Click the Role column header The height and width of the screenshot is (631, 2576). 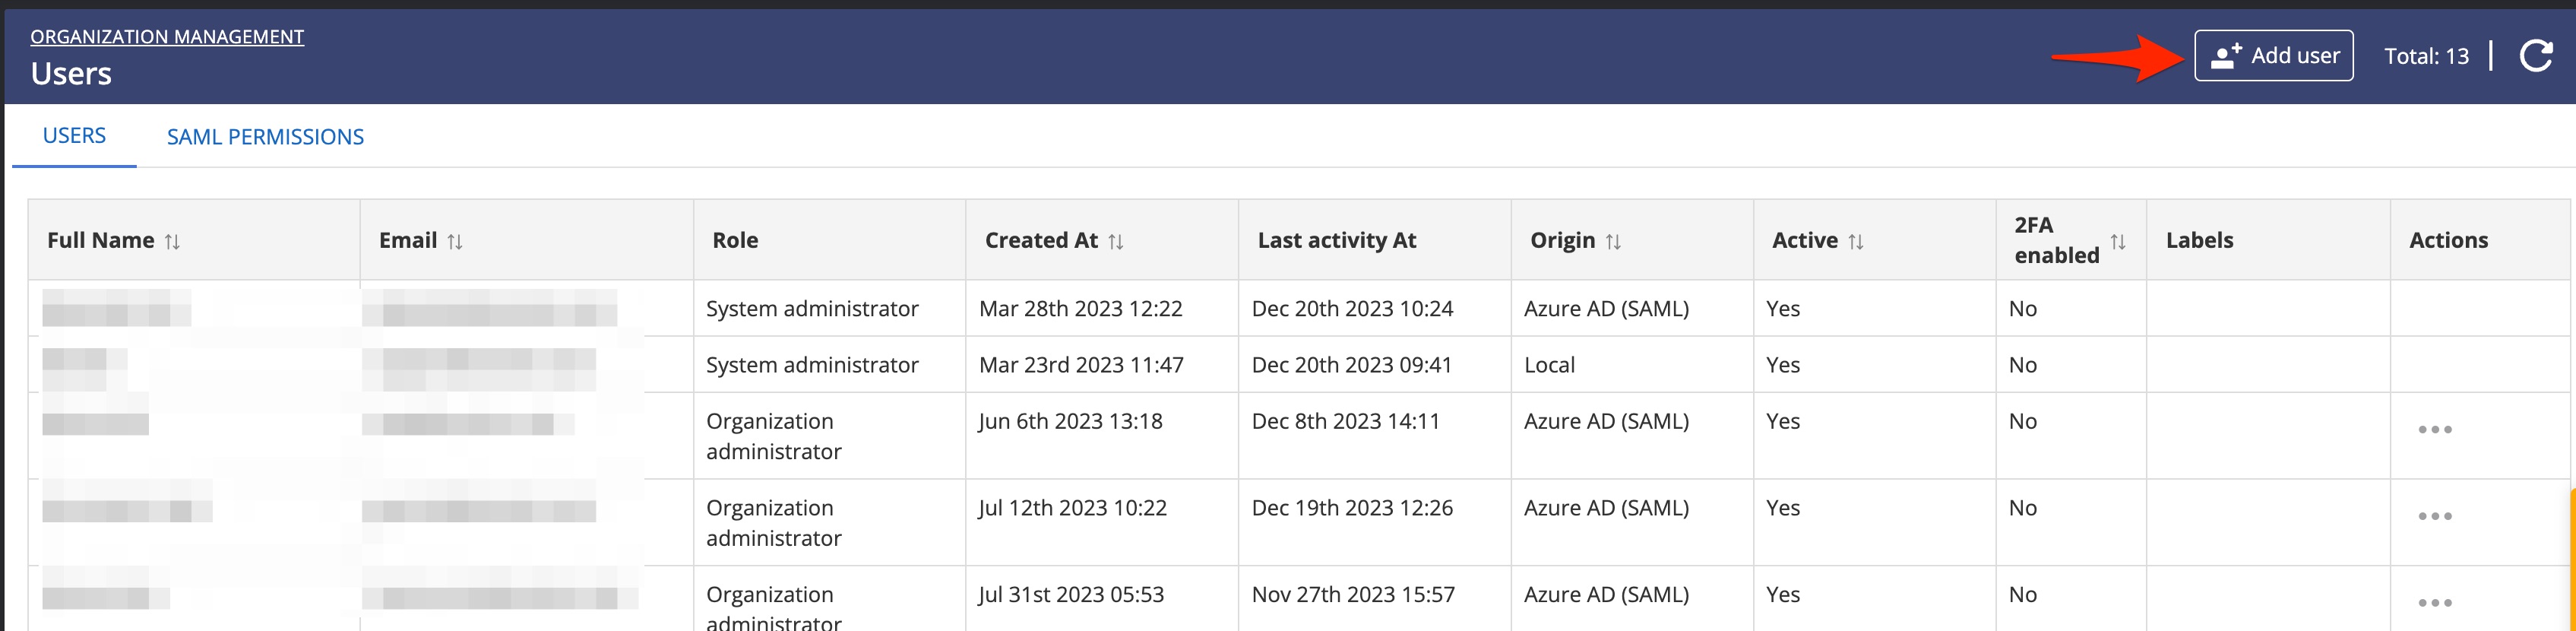735,241
